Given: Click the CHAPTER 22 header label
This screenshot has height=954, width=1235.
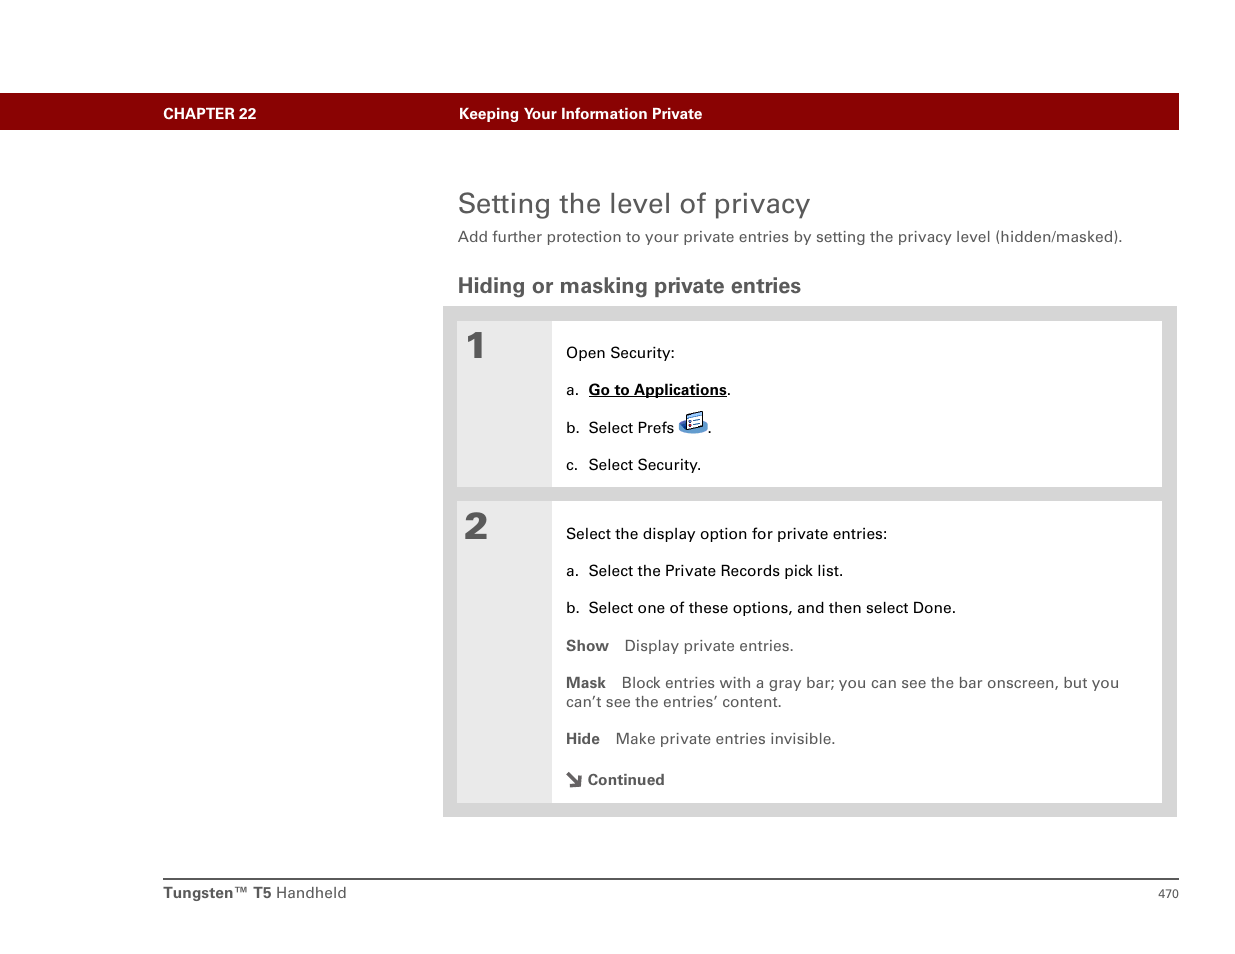Looking at the screenshot, I should click(x=209, y=114).
